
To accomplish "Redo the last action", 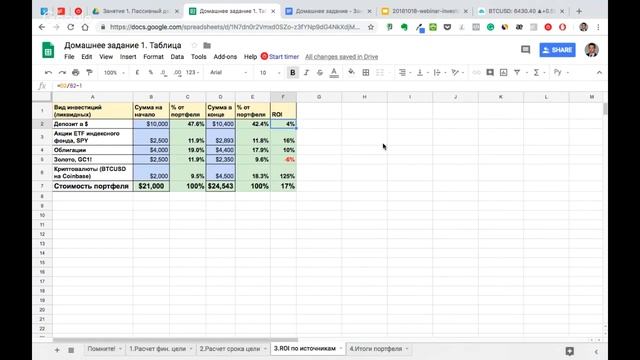I will (x=62, y=73).
